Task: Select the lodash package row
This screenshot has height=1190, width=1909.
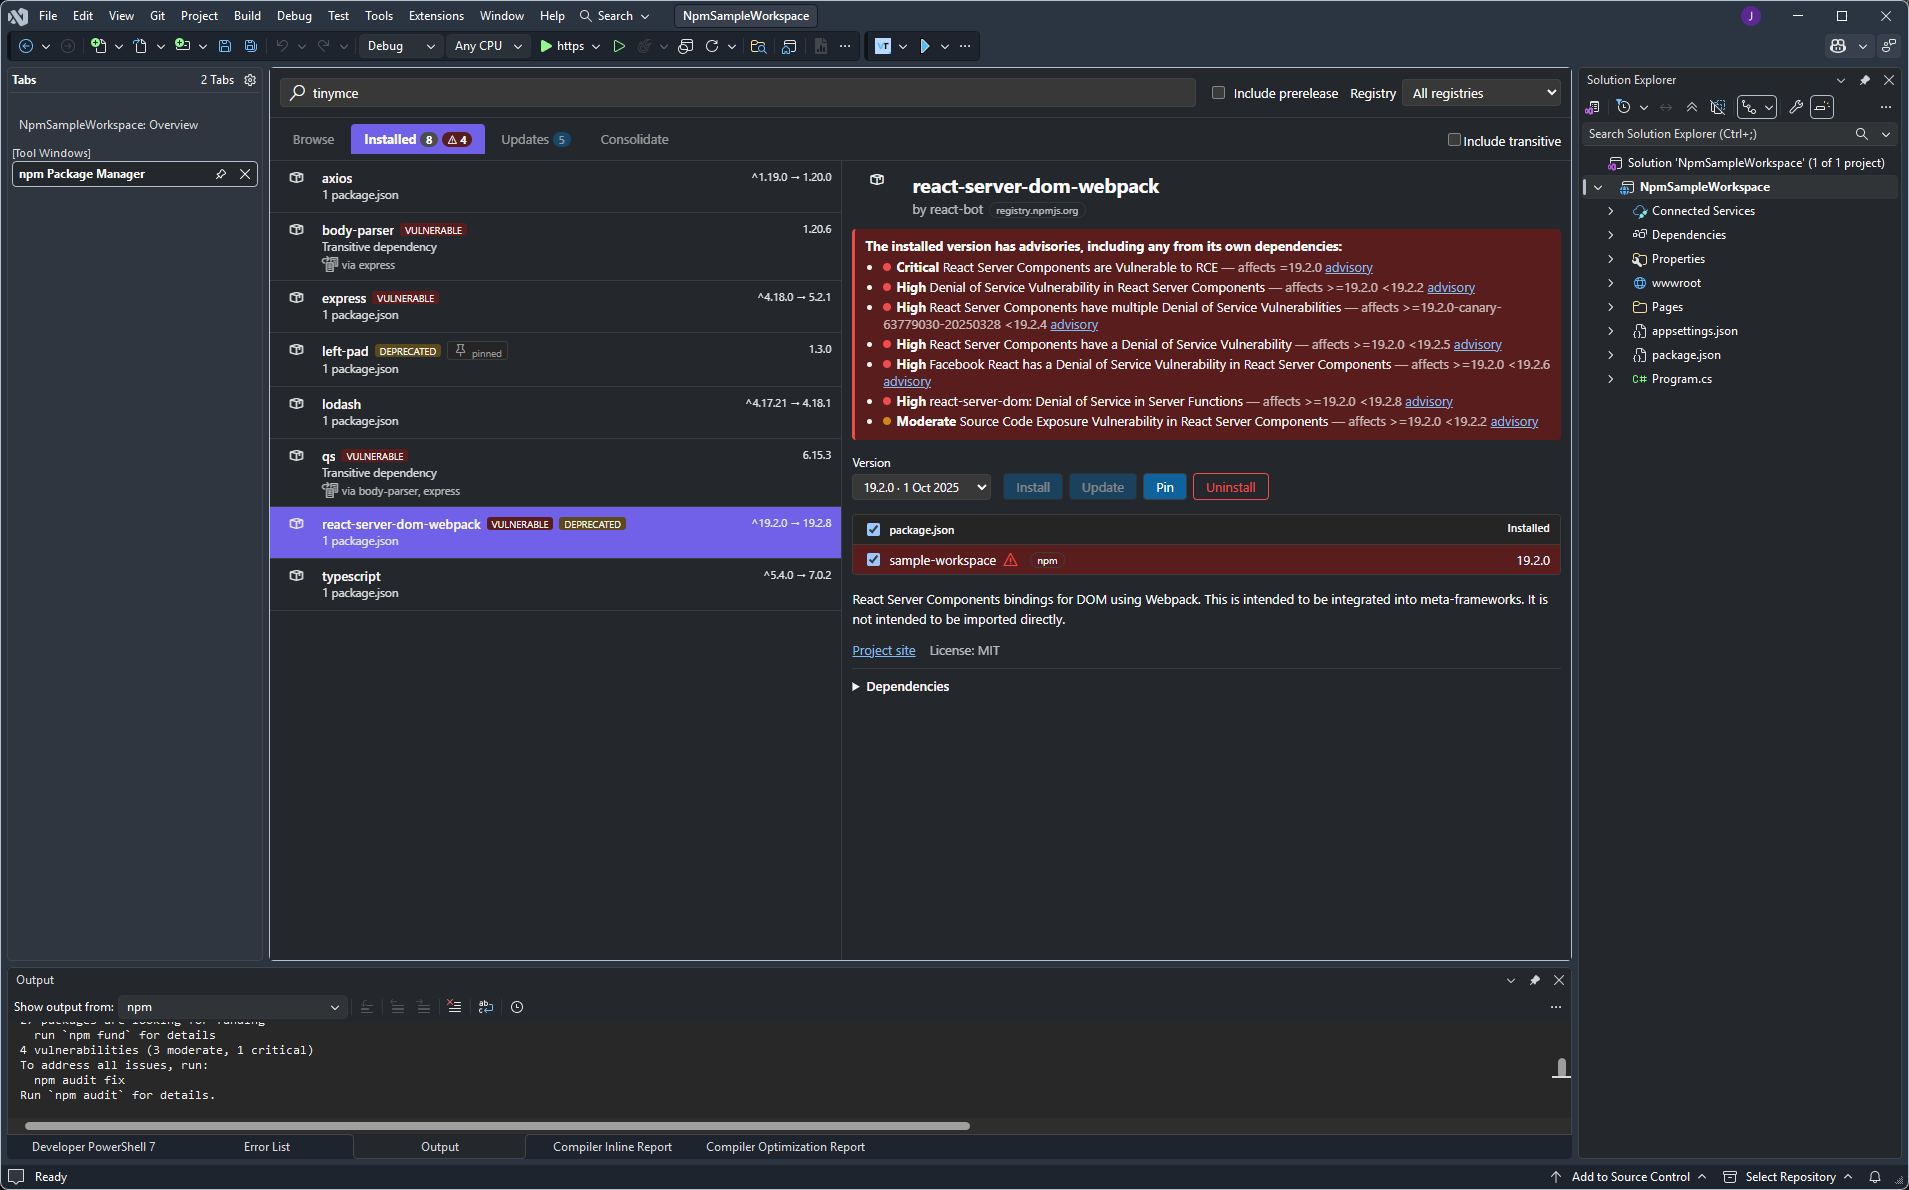Action: click(x=556, y=412)
